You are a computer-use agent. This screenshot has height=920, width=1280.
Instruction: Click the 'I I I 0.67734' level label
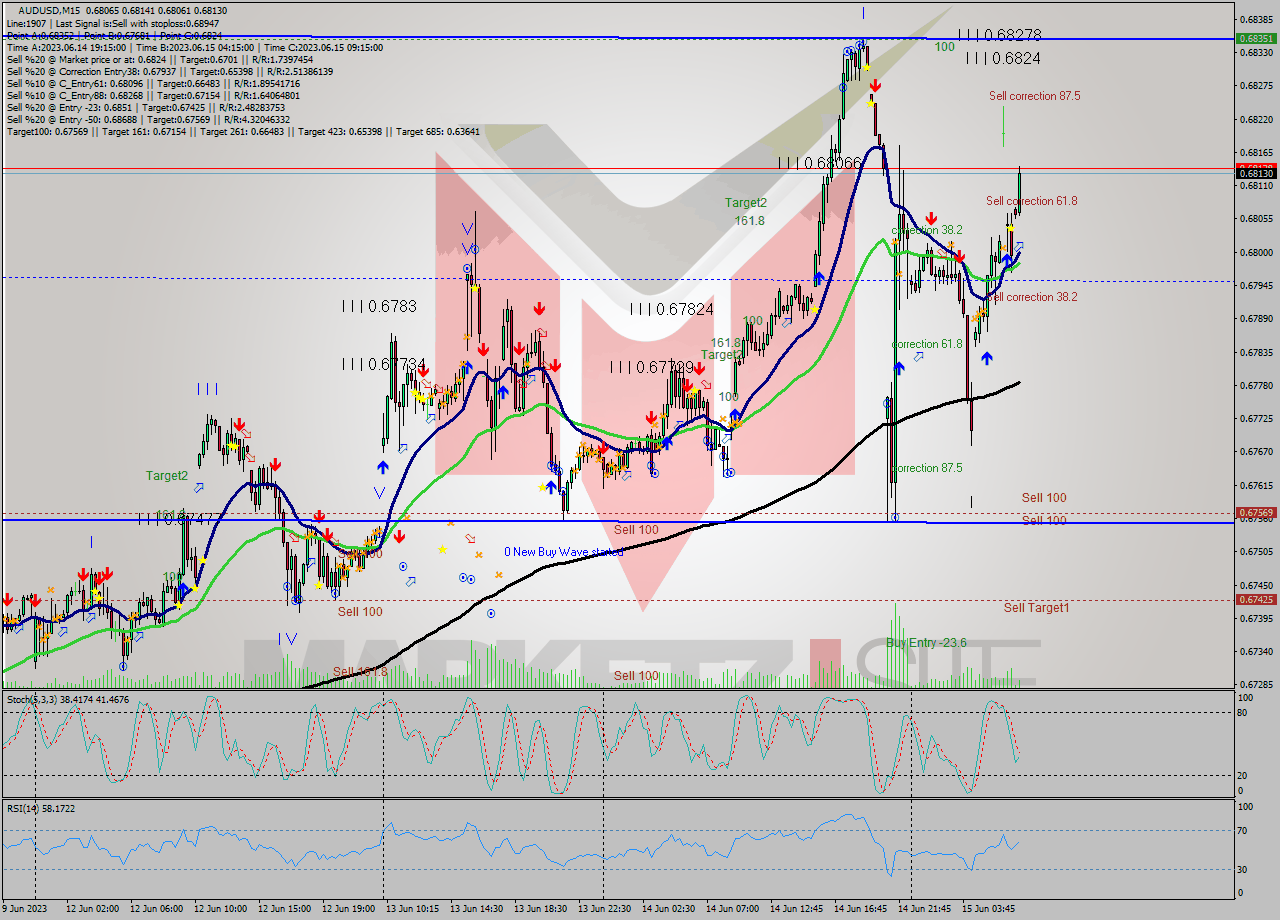pos(383,365)
